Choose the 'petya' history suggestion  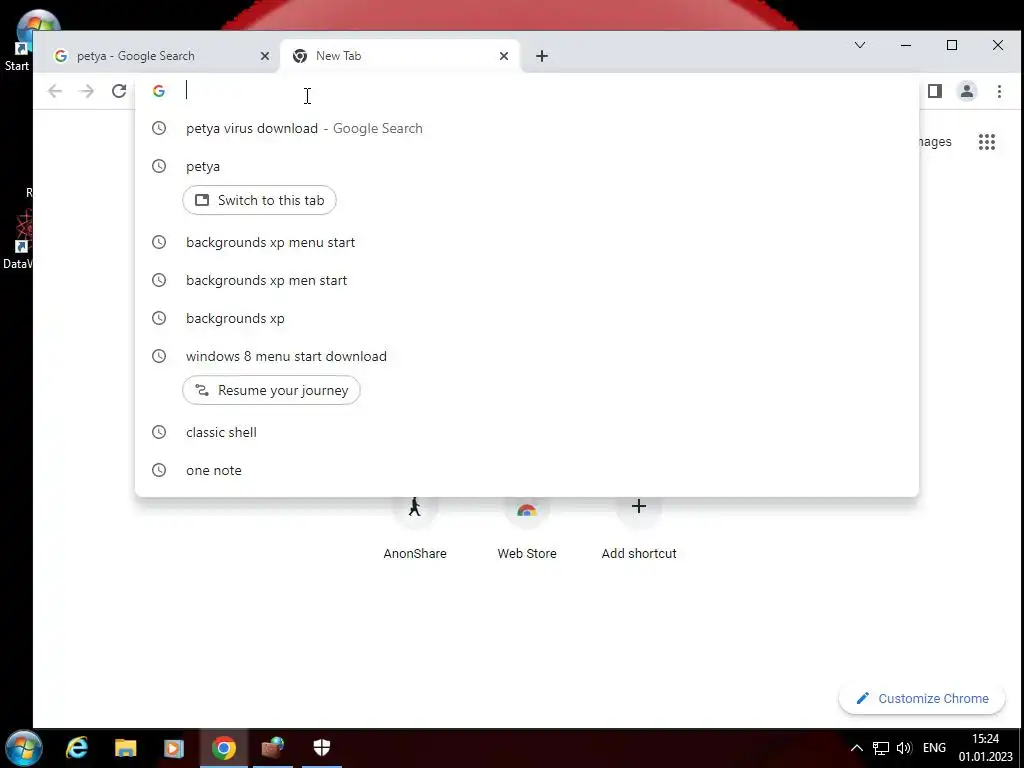coord(526,167)
